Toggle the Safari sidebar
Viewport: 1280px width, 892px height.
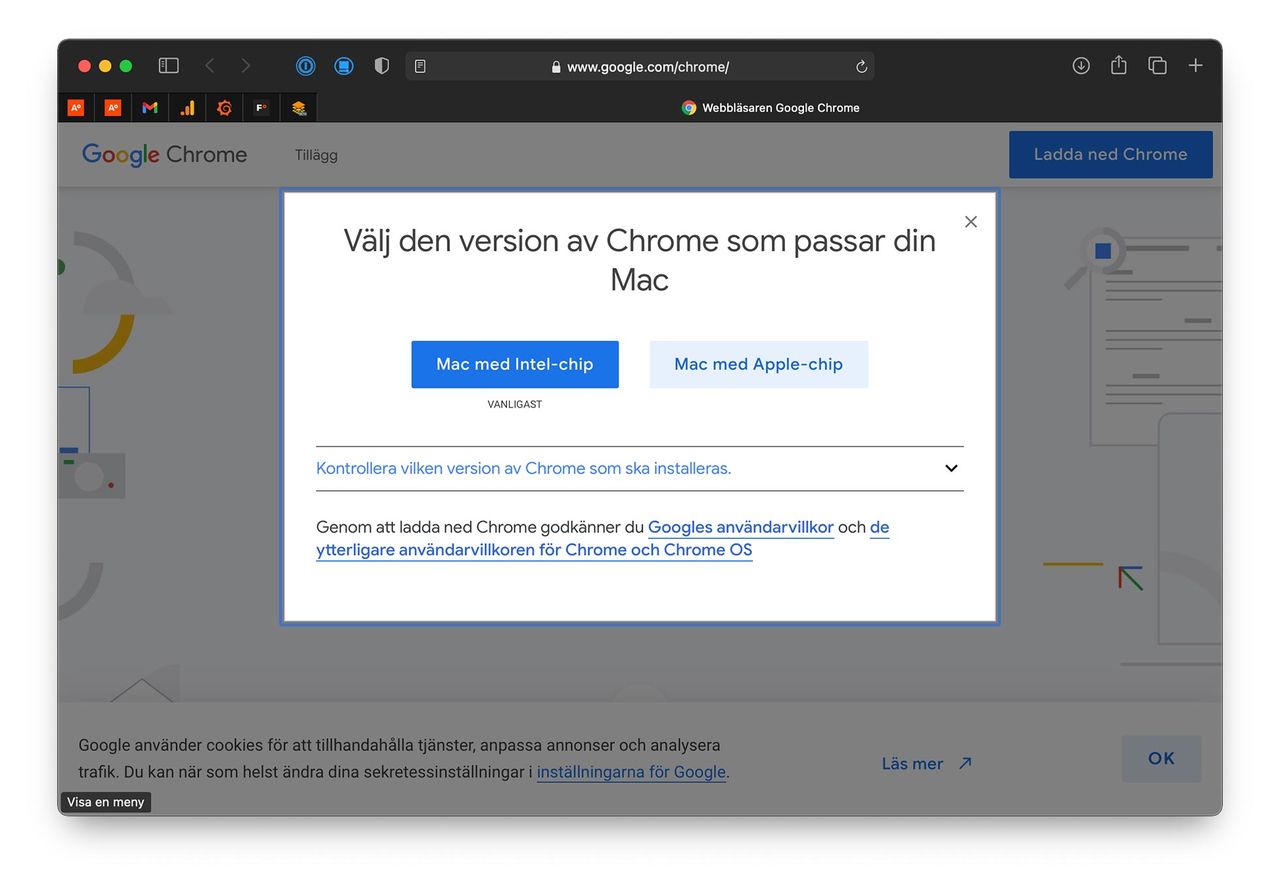169,66
